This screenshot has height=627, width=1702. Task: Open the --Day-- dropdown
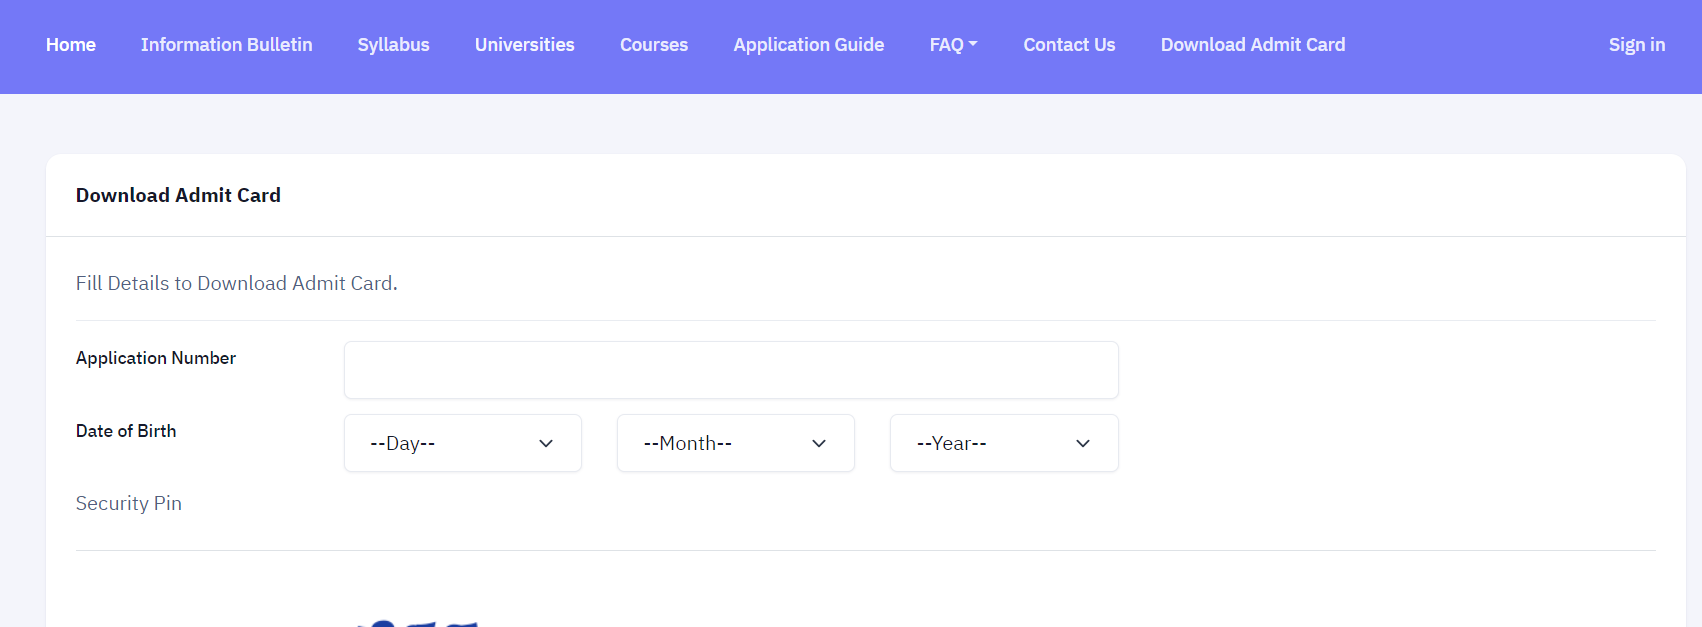463,443
